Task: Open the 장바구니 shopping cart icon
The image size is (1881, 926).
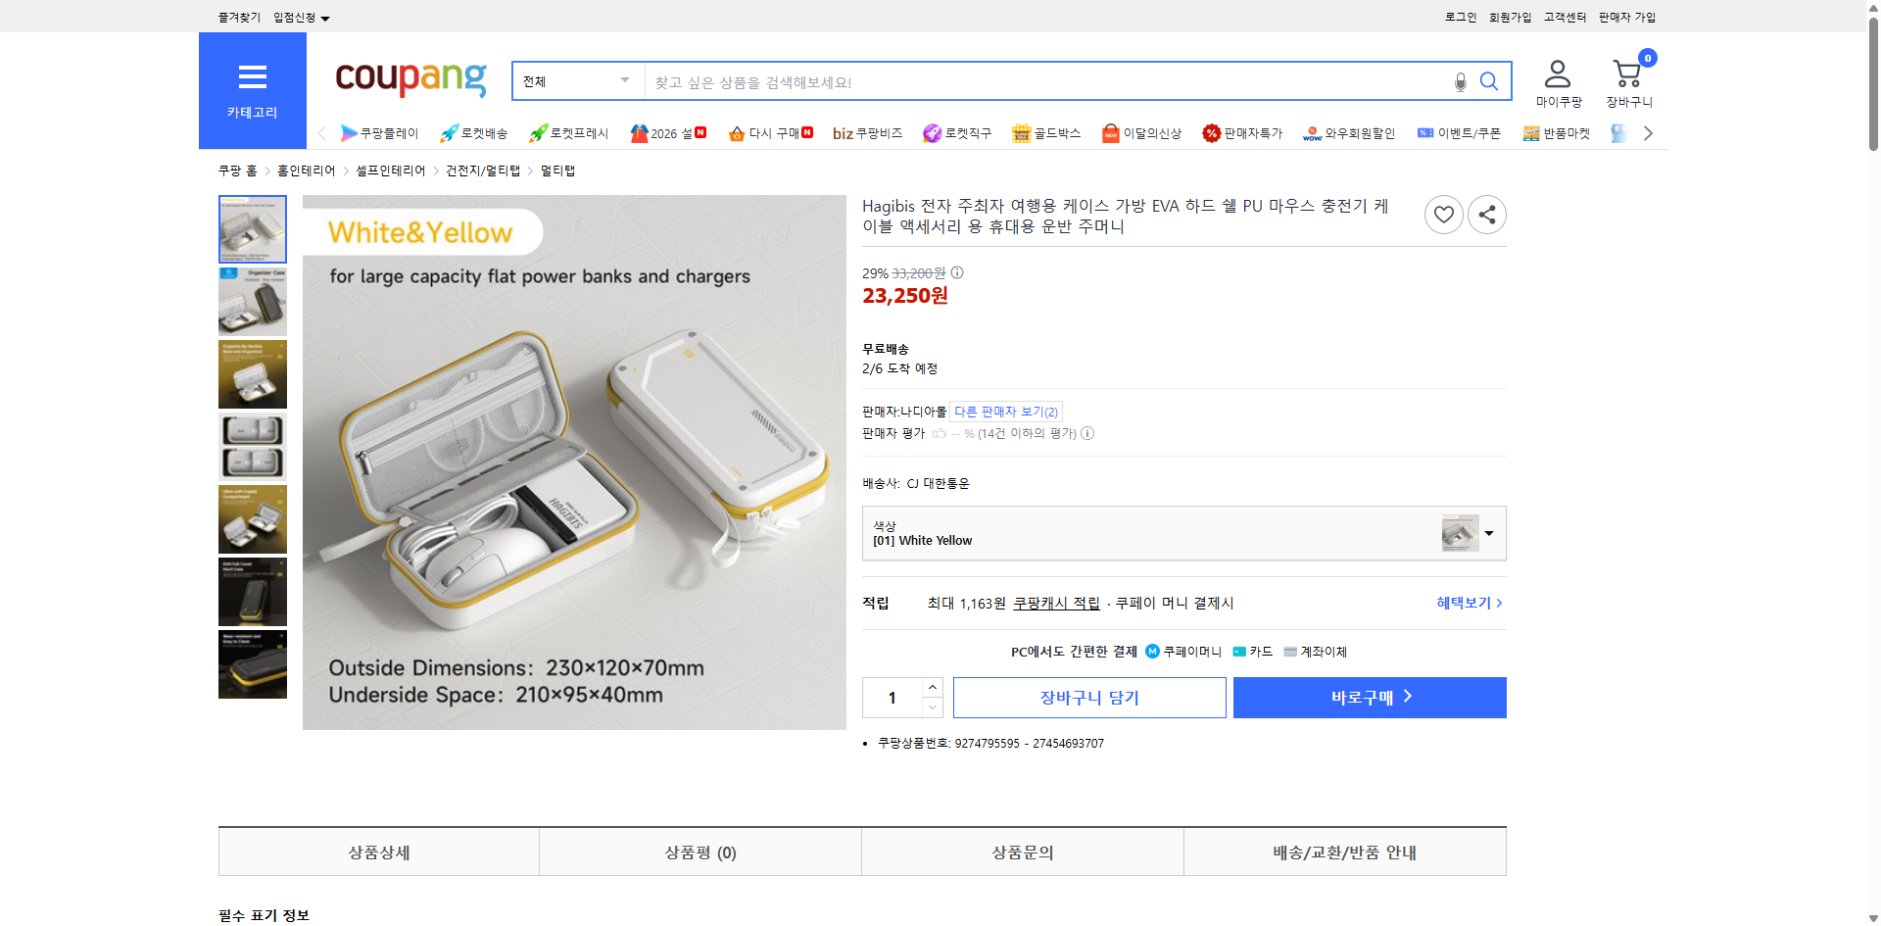Action: point(1626,73)
